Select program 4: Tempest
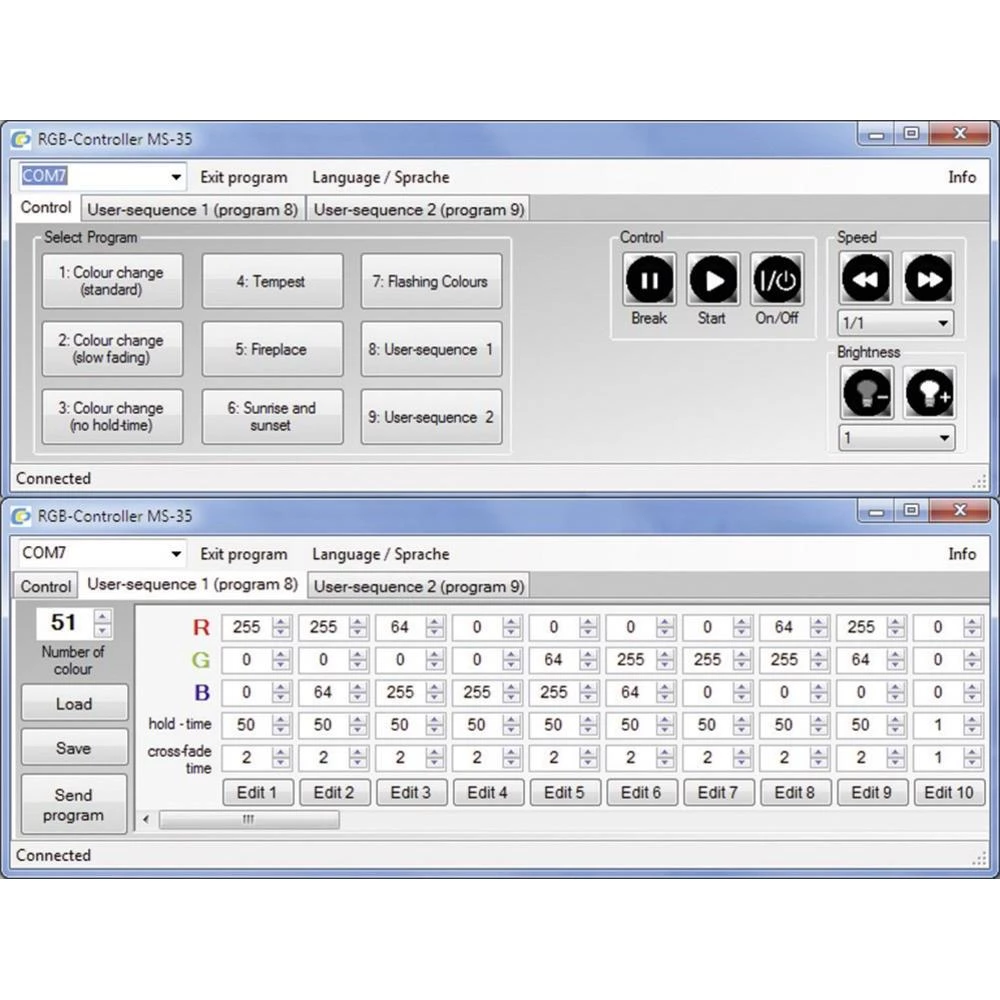 click(272, 281)
